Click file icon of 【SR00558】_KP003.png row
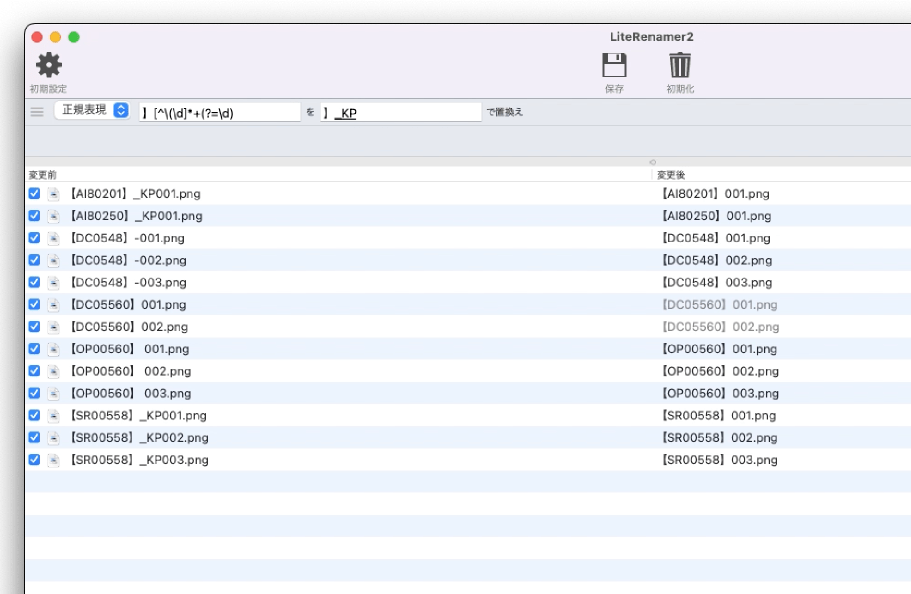 (54, 460)
